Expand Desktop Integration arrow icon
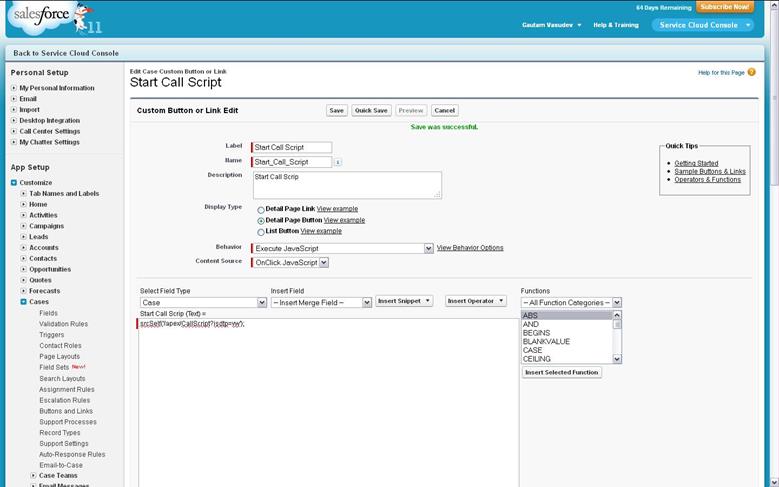 [x=14, y=120]
